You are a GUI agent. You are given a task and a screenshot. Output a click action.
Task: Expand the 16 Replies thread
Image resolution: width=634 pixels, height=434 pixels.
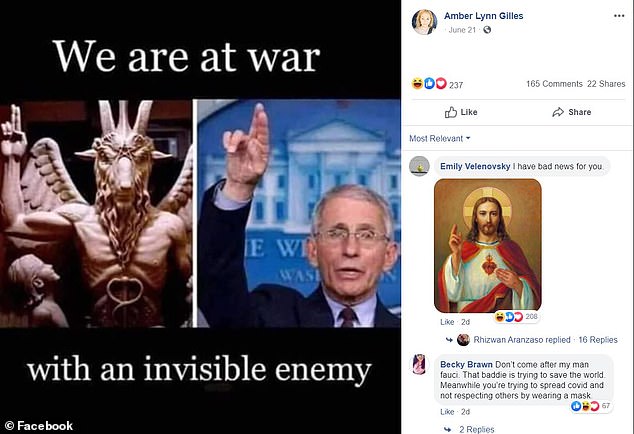(x=598, y=340)
